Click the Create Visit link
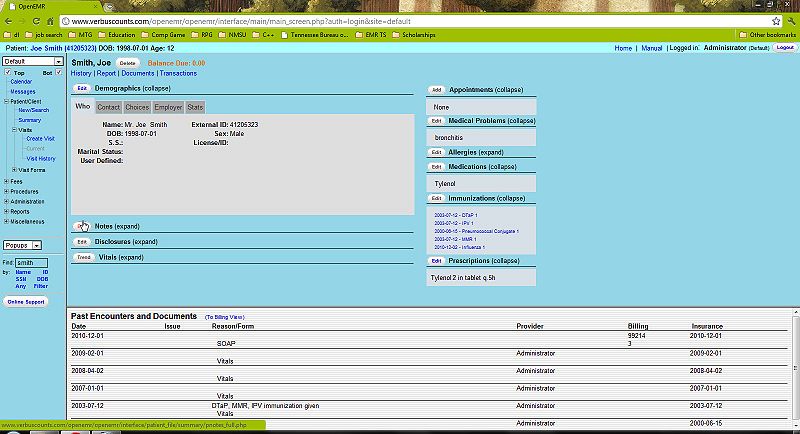800x434 pixels. click(x=40, y=139)
